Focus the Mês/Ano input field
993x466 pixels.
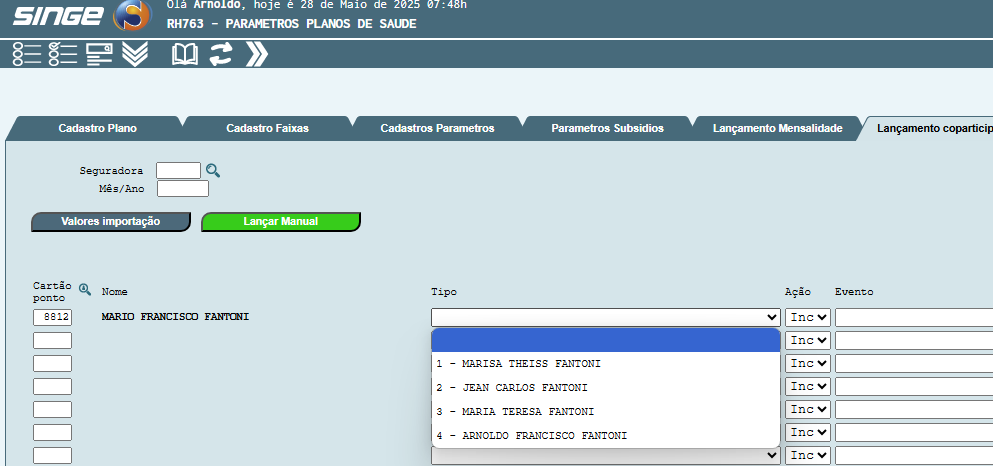183,188
